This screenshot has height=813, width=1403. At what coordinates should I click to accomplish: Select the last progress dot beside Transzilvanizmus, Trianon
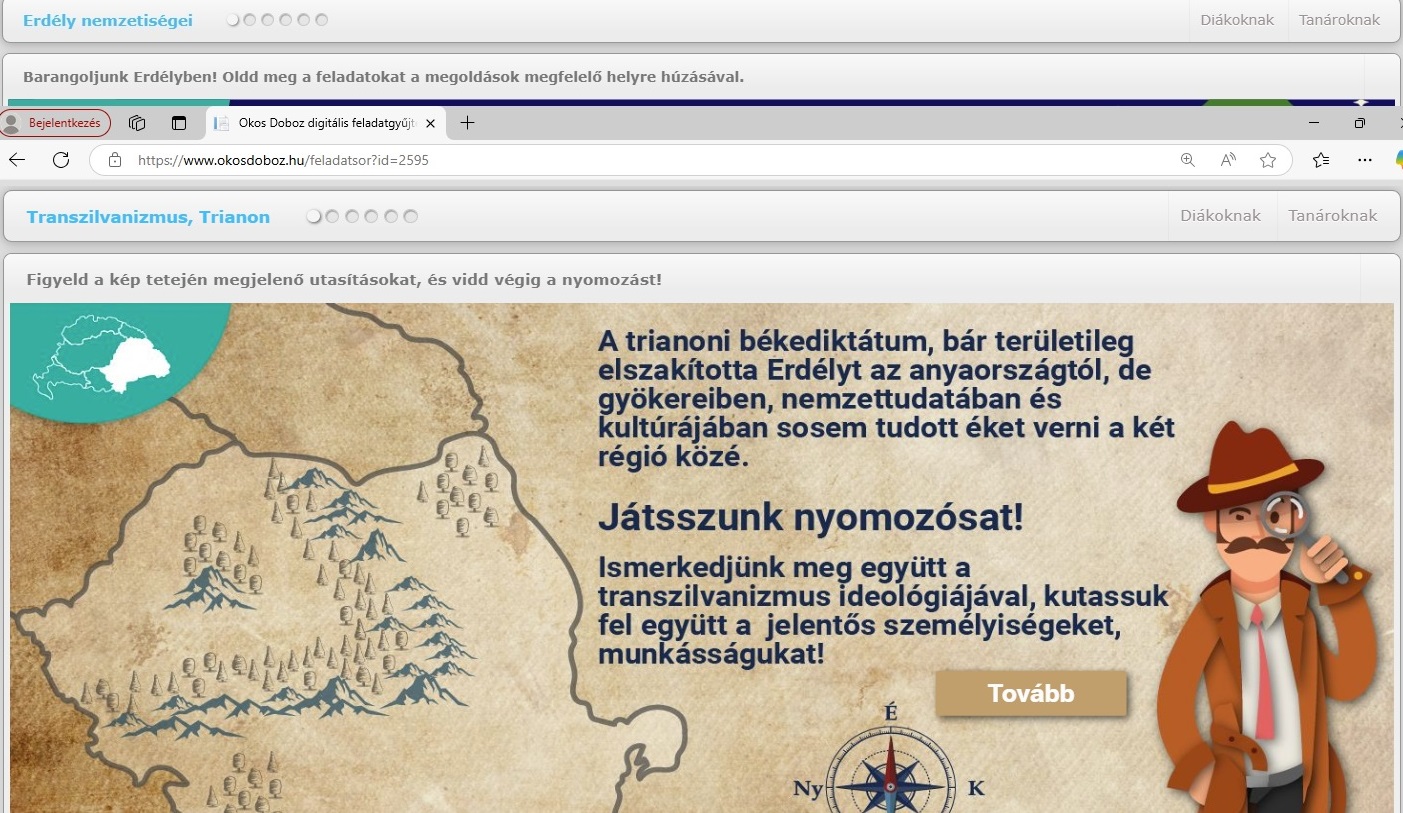pyautogui.click(x=410, y=217)
